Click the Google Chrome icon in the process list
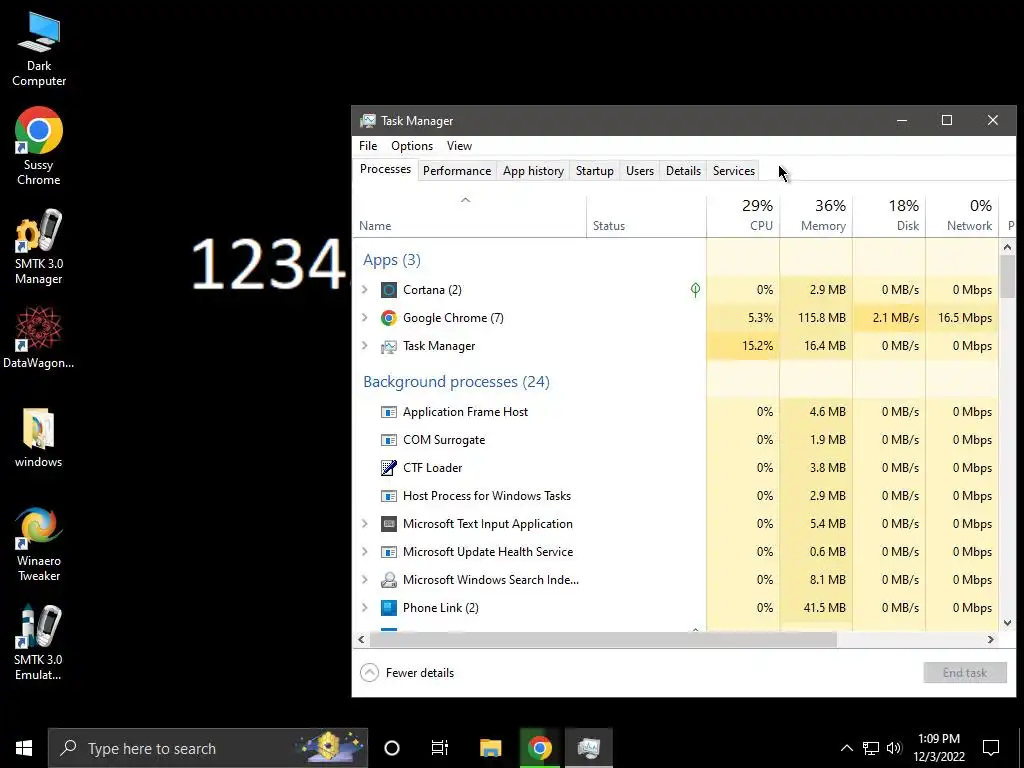 pos(389,318)
